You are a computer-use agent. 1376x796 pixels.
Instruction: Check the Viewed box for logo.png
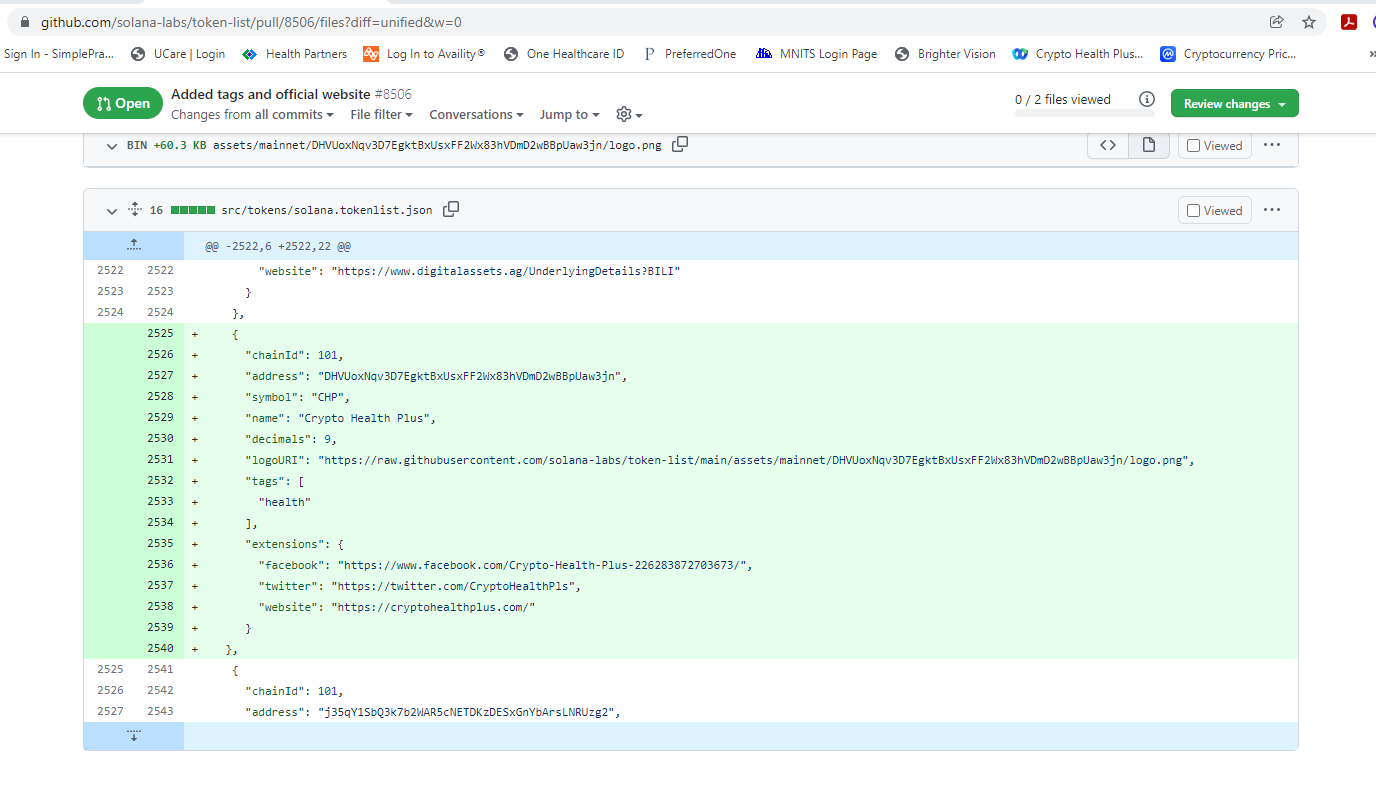(1192, 145)
